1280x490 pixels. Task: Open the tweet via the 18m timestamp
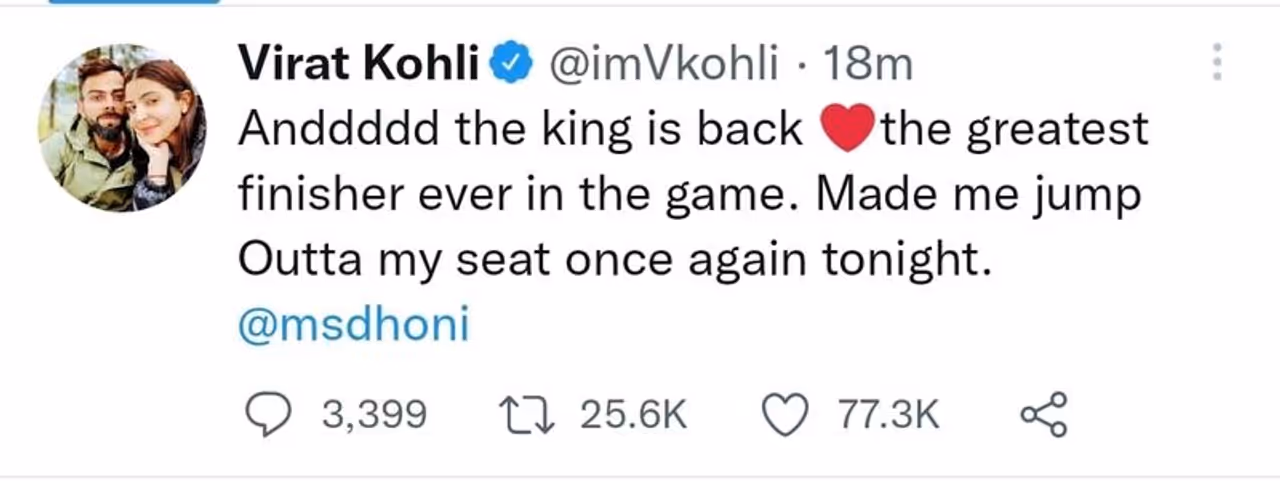coord(867,66)
